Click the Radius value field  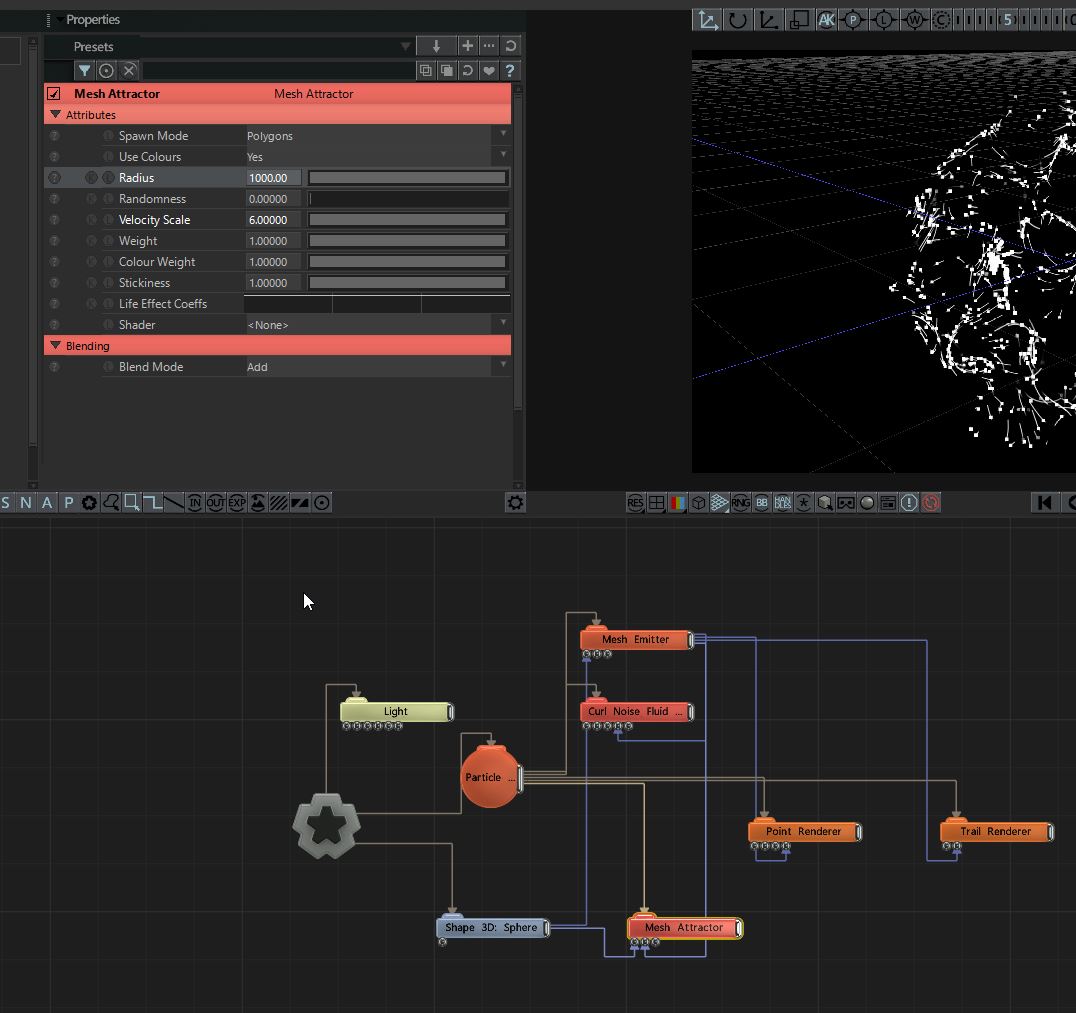(273, 178)
